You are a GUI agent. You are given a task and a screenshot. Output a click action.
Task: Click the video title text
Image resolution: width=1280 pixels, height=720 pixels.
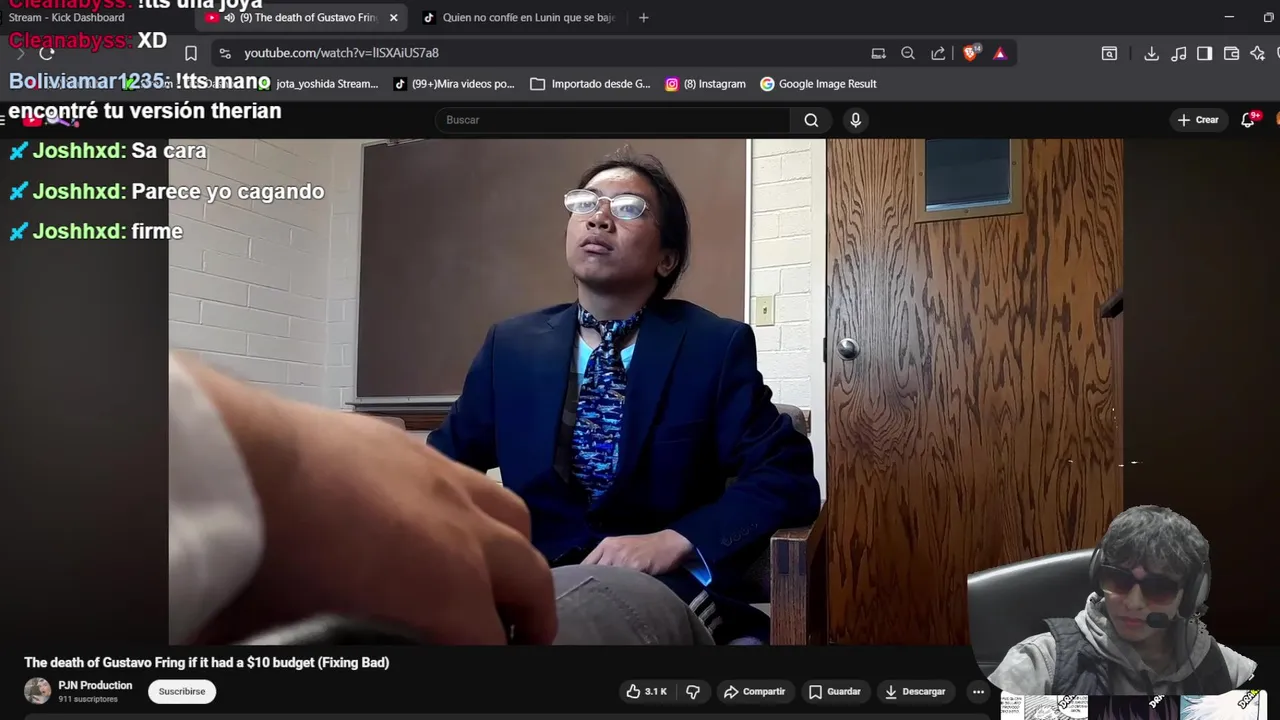click(x=207, y=662)
